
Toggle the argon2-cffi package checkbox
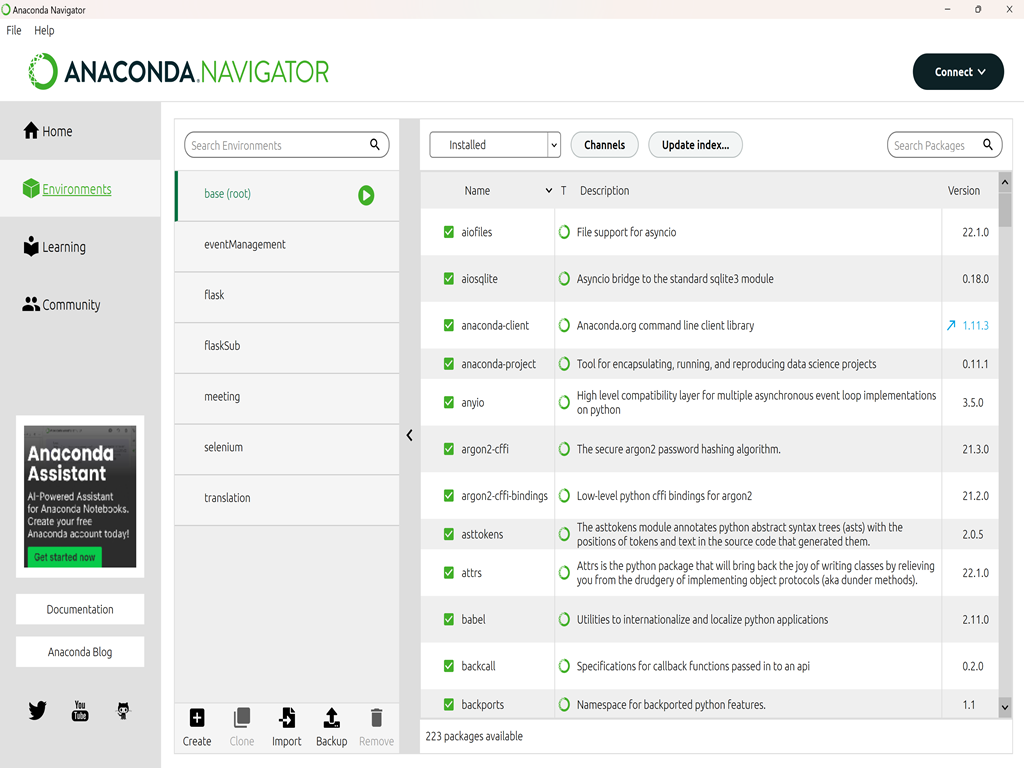(x=449, y=449)
